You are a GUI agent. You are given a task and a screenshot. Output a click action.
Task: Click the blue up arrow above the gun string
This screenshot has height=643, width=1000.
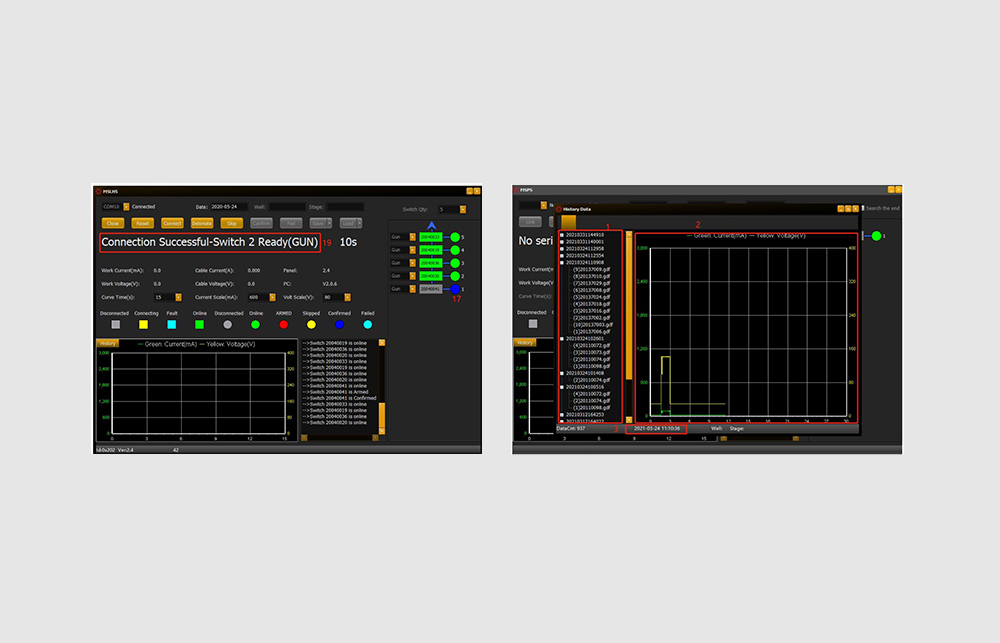[432, 225]
